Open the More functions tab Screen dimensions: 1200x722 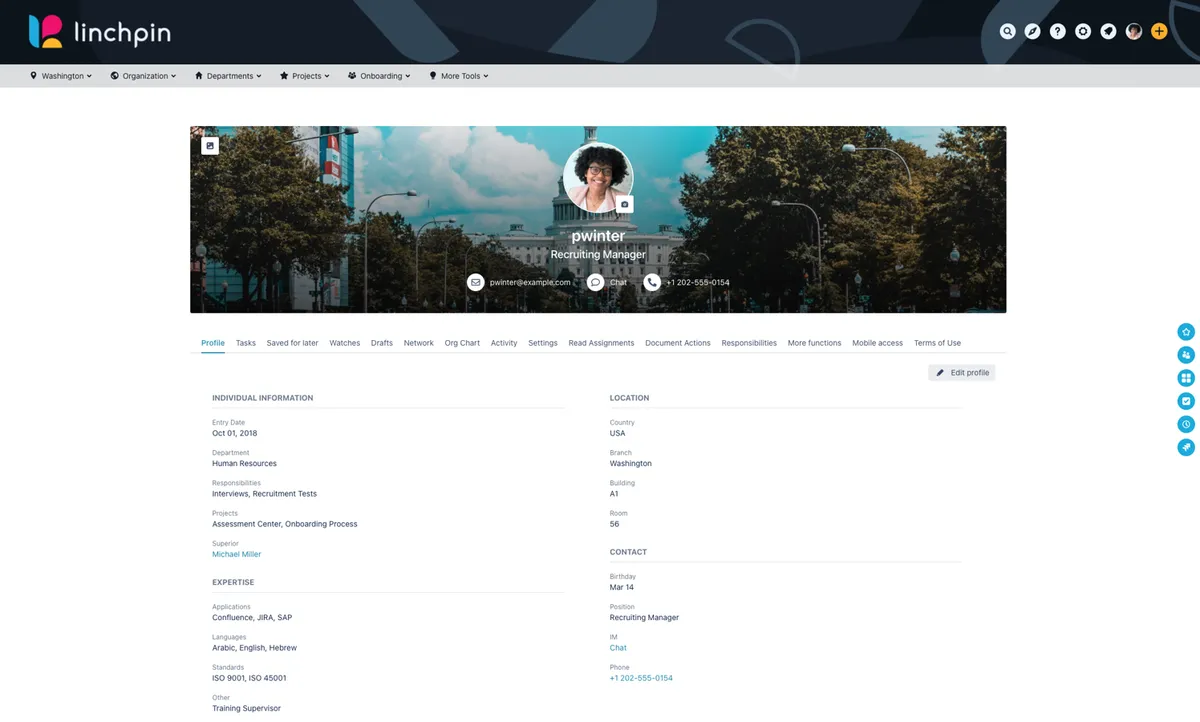point(815,343)
